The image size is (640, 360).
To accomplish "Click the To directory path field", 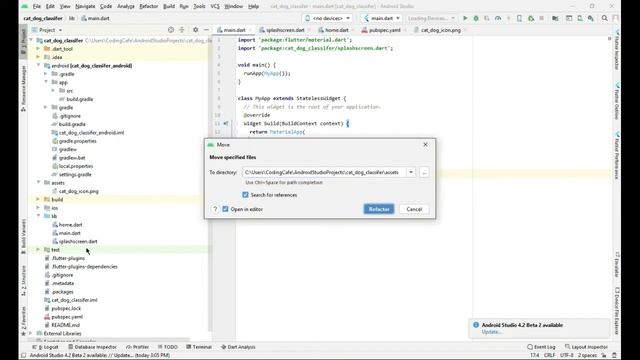I will click(x=324, y=172).
